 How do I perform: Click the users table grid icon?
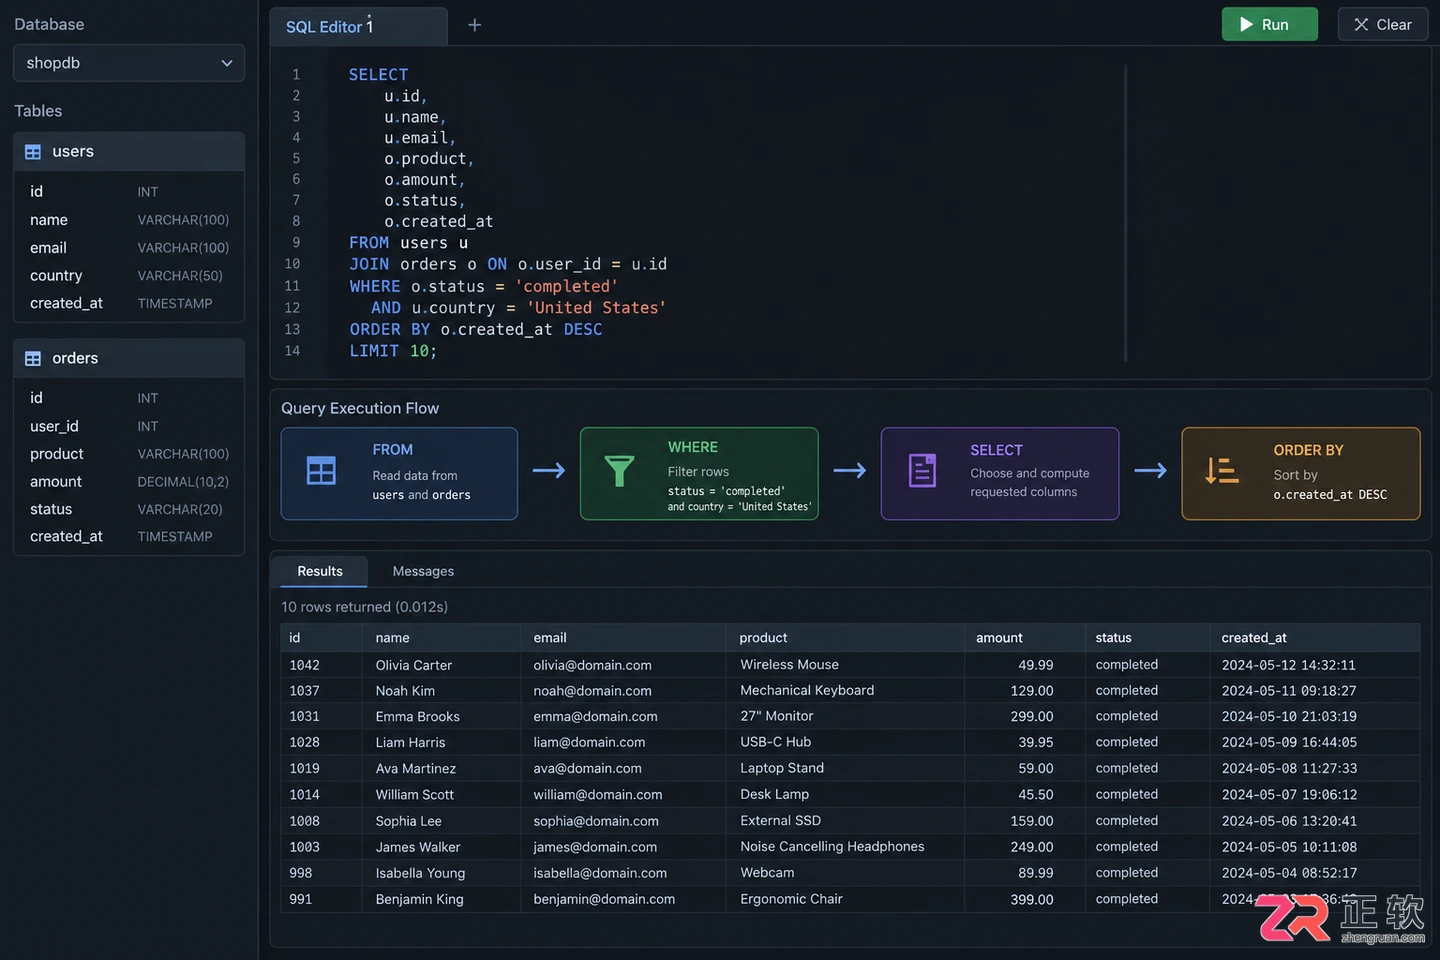pos(33,152)
